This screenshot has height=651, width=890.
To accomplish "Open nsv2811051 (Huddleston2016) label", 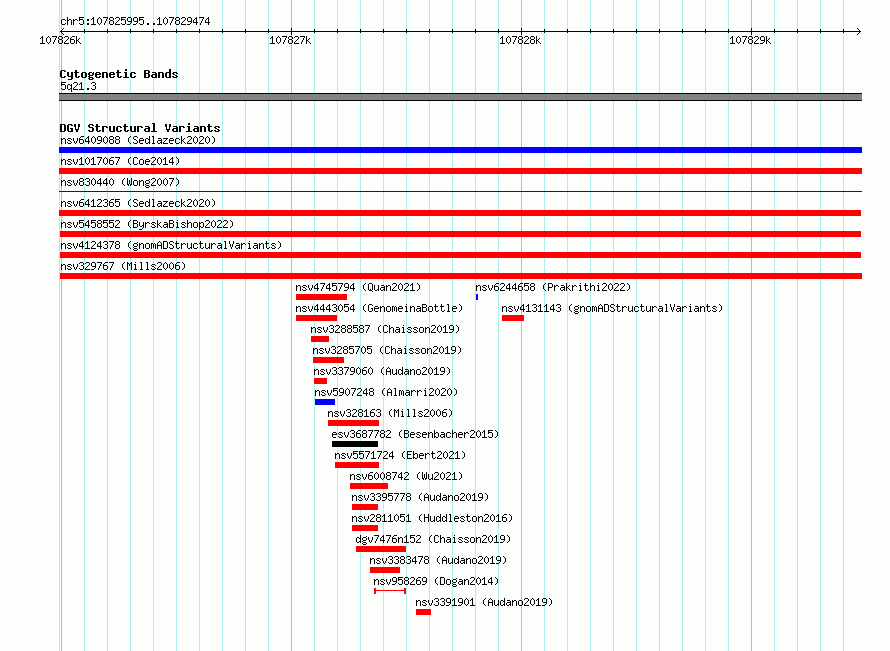I will pyautogui.click(x=432, y=518).
